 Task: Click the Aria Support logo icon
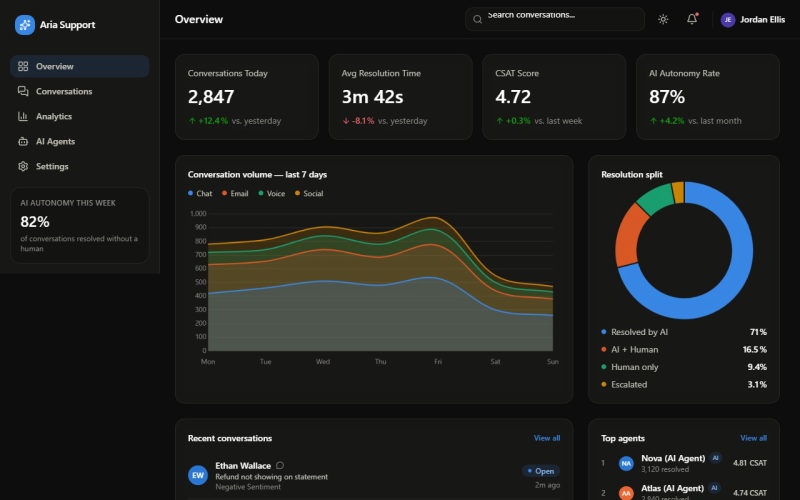pos(24,24)
